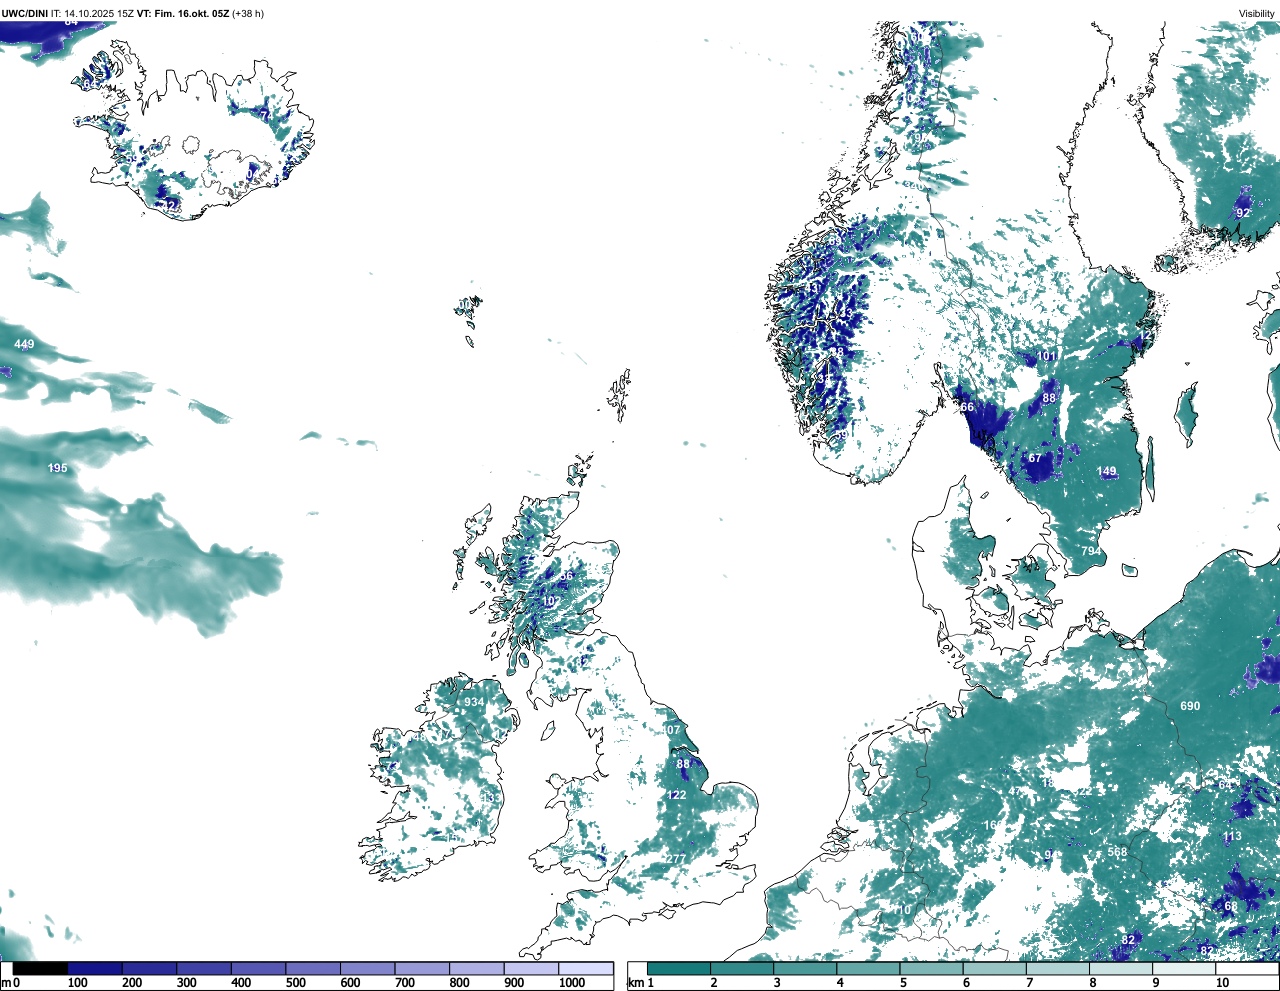Click the '195' visibility value label
This screenshot has width=1280, height=991.
[58, 469]
